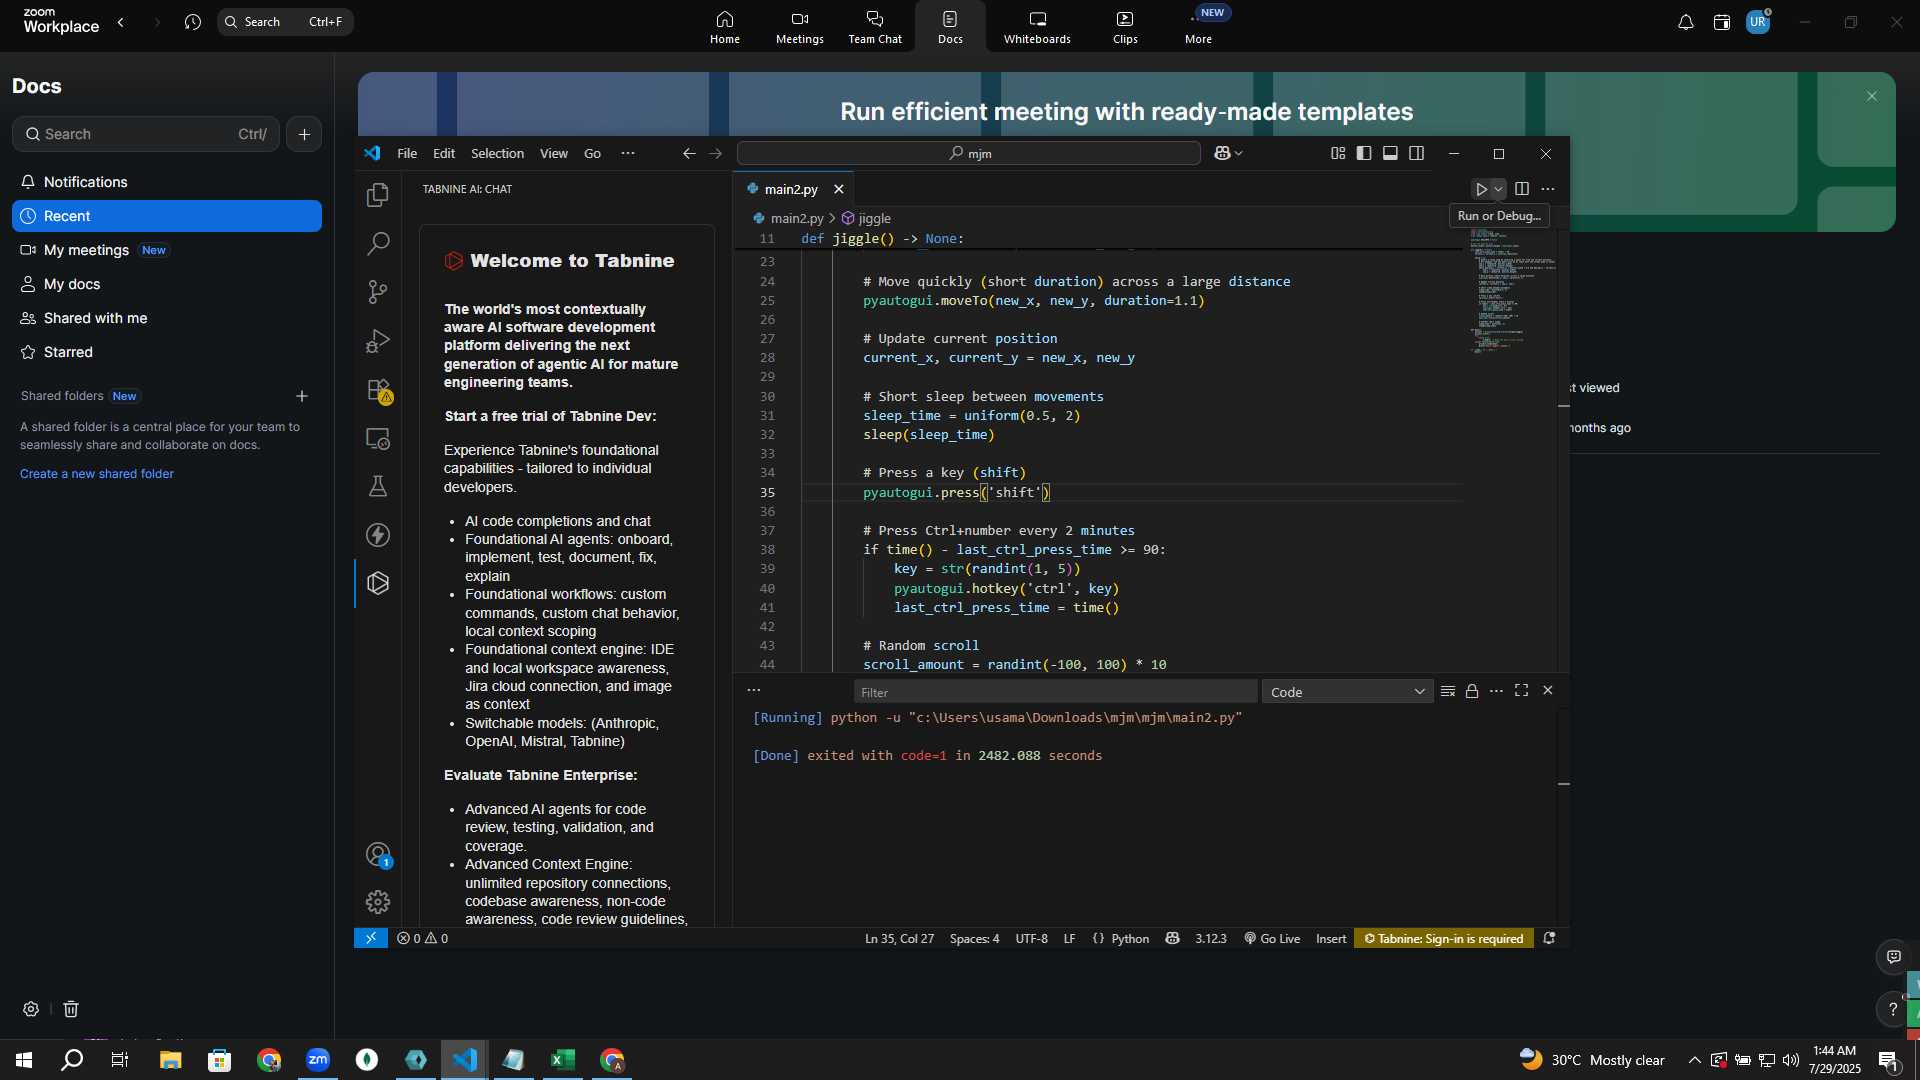The image size is (1920, 1080).
Task: Open My meetings in Zoom Docs
Action: click(167, 250)
